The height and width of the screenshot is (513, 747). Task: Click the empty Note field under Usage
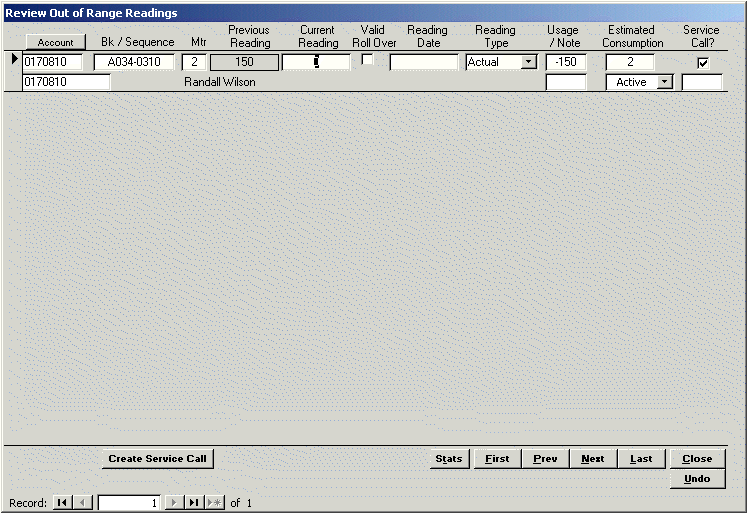565,82
